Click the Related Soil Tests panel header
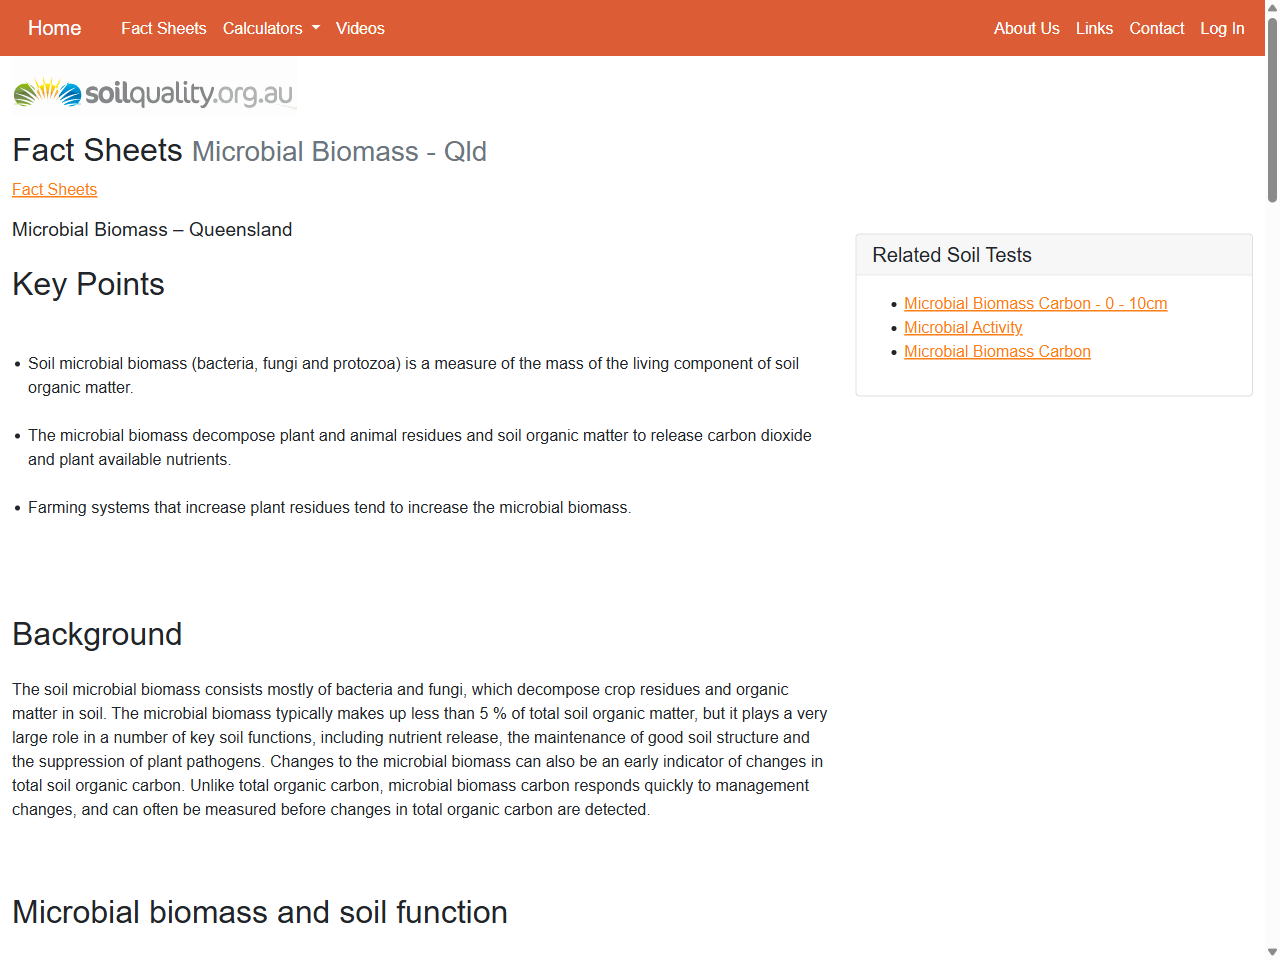Viewport: 1280px width, 960px height. [x=951, y=255]
